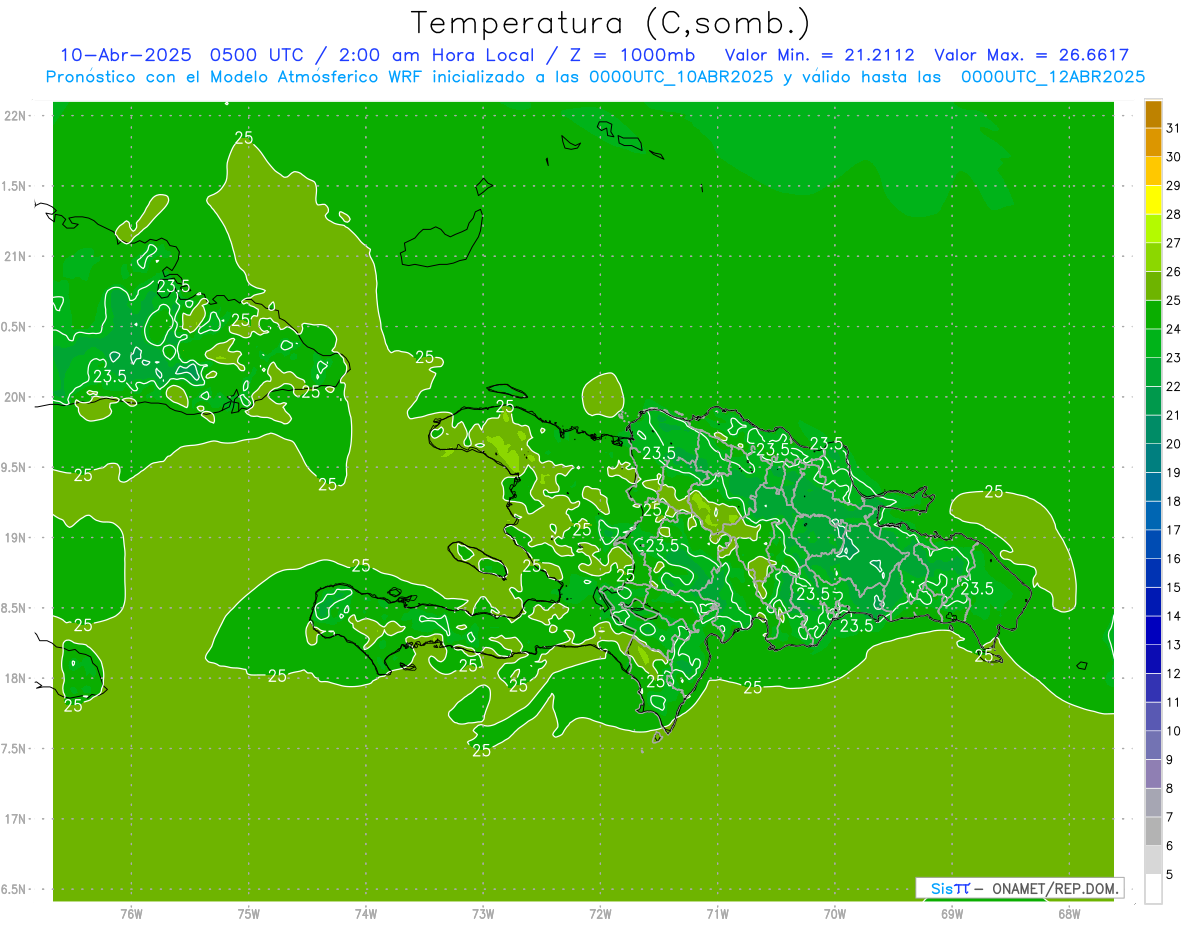This screenshot has height=927, width=1200.
Task: Click the purple colorbar swatch between 8 and 9
Action: pos(1153,774)
